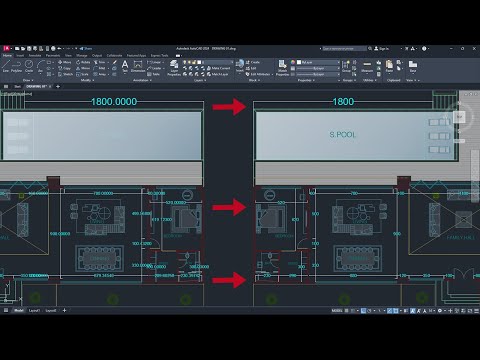
Task: Toggle polar tracking in status bar
Action: (369, 311)
